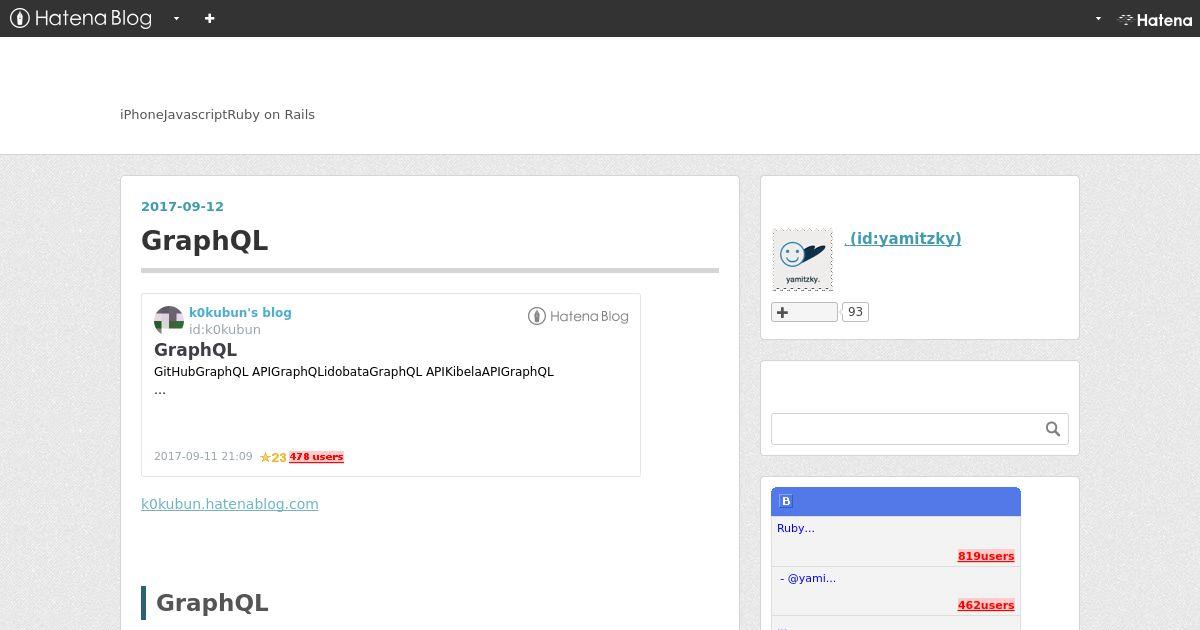
Task: Open the Ruby... bookmark entry
Action: coord(796,528)
